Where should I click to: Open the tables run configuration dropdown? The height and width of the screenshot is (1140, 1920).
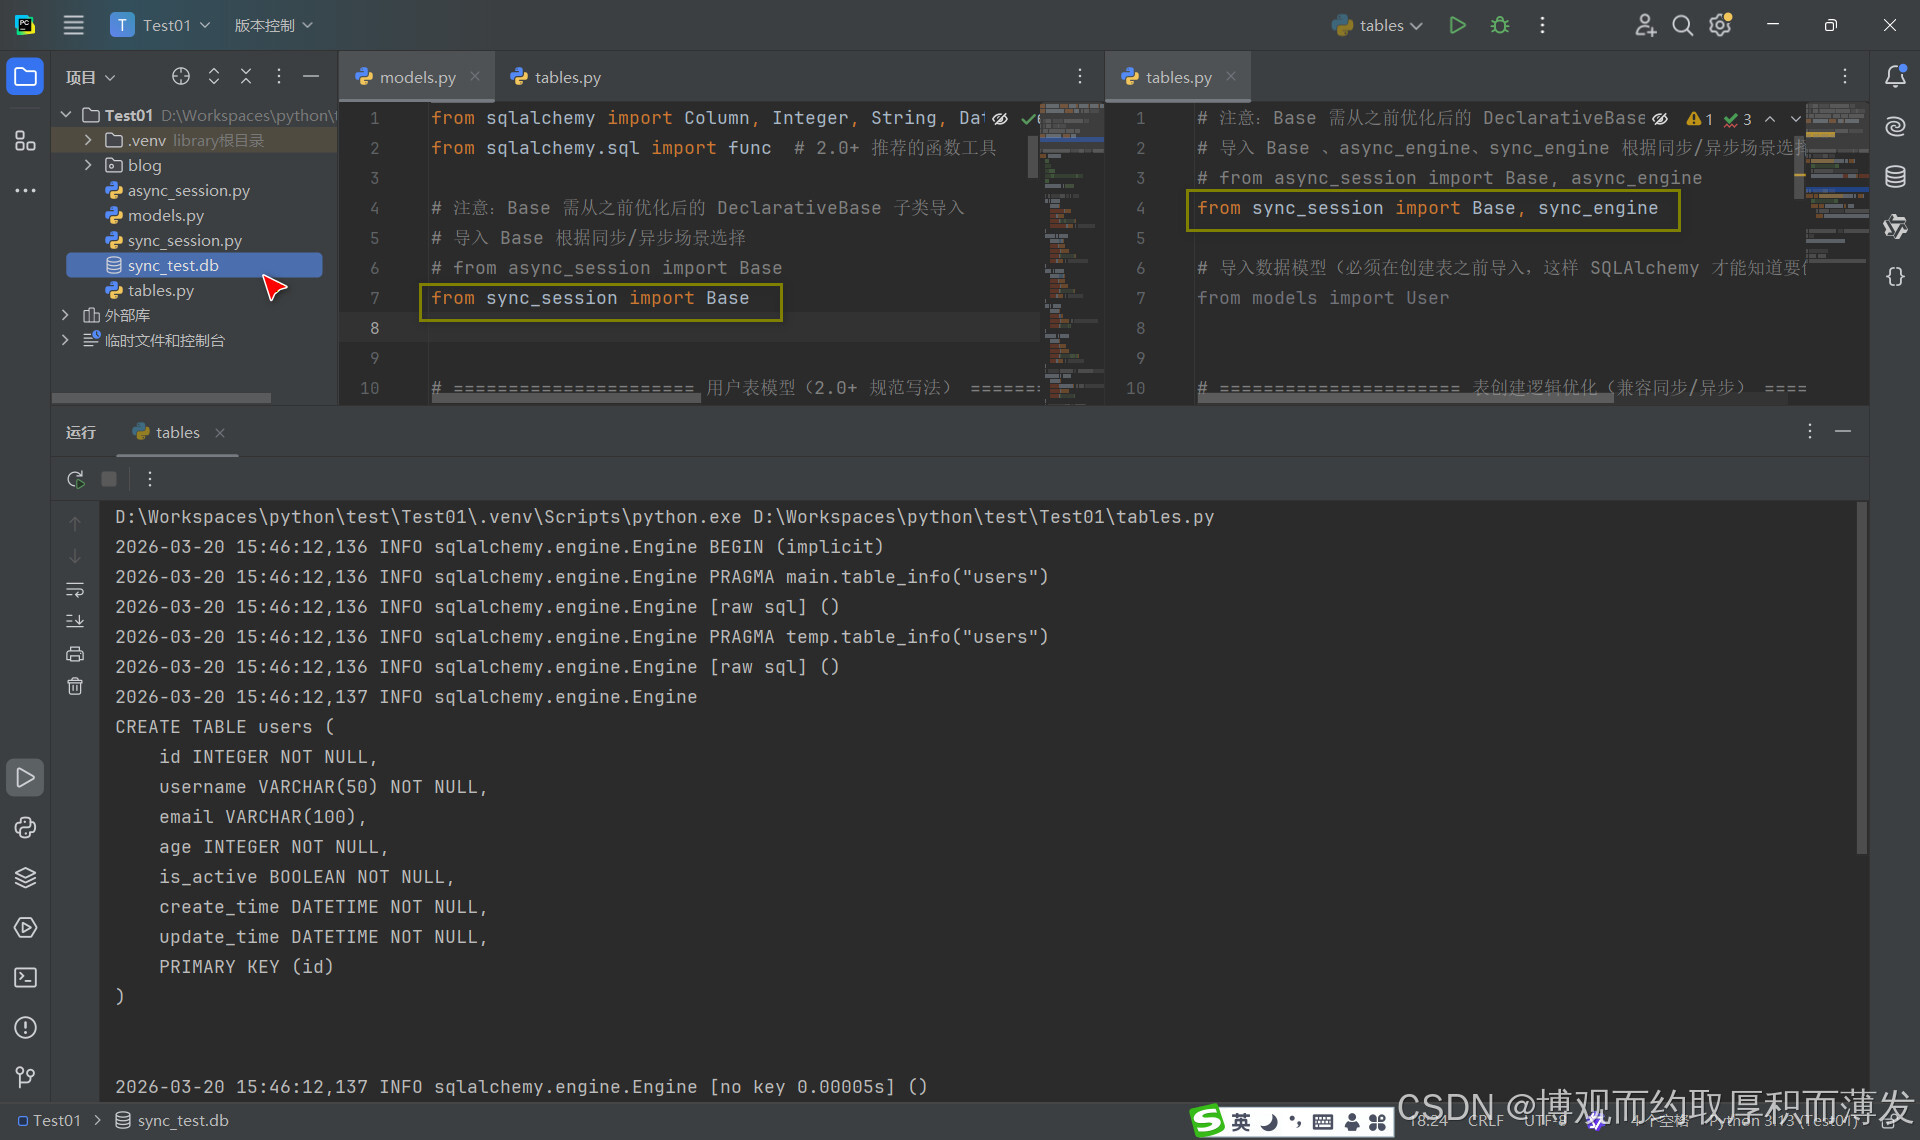[1390, 25]
